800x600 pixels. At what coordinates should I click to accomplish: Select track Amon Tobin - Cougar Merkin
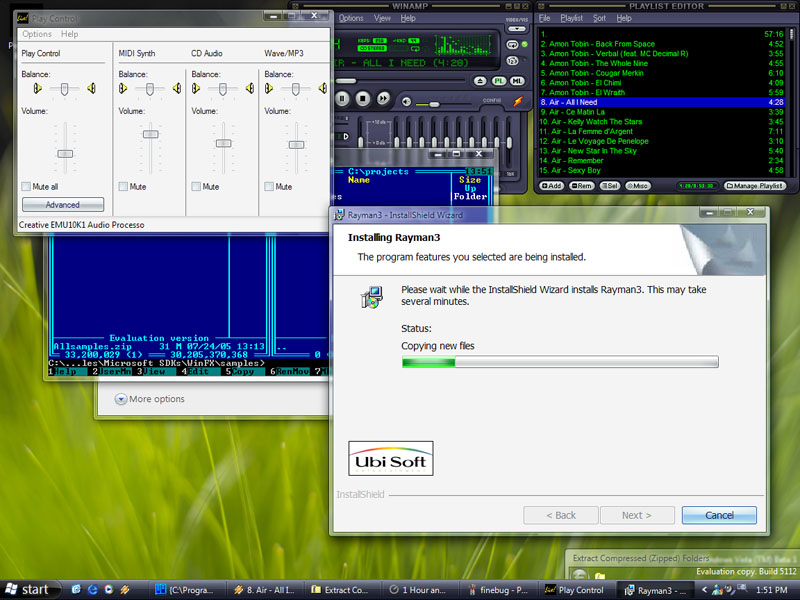point(662,73)
